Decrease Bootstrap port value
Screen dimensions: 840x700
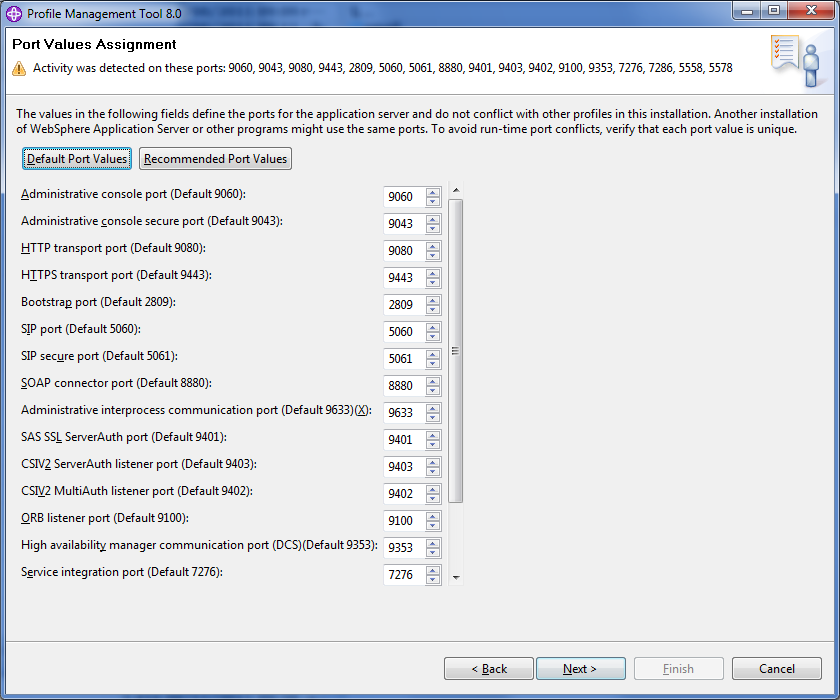coord(433,310)
